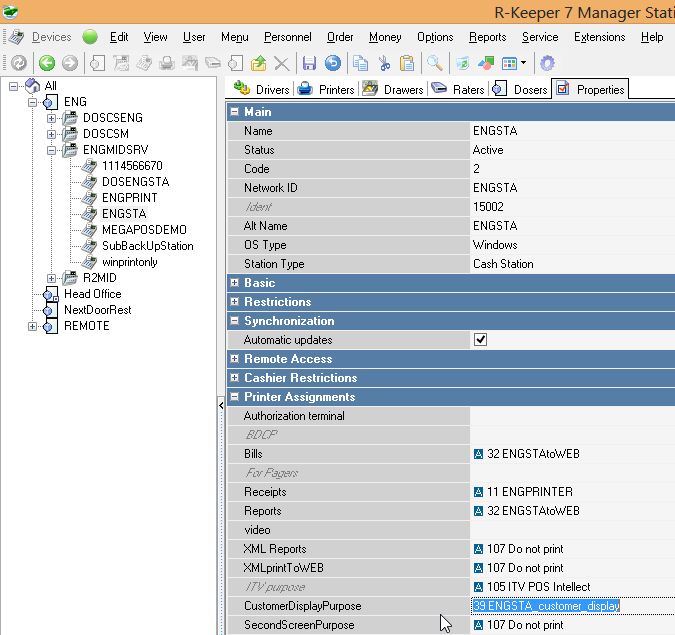Click the delete X toolbar icon
This screenshot has width=675, height=635.
(x=282, y=63)
